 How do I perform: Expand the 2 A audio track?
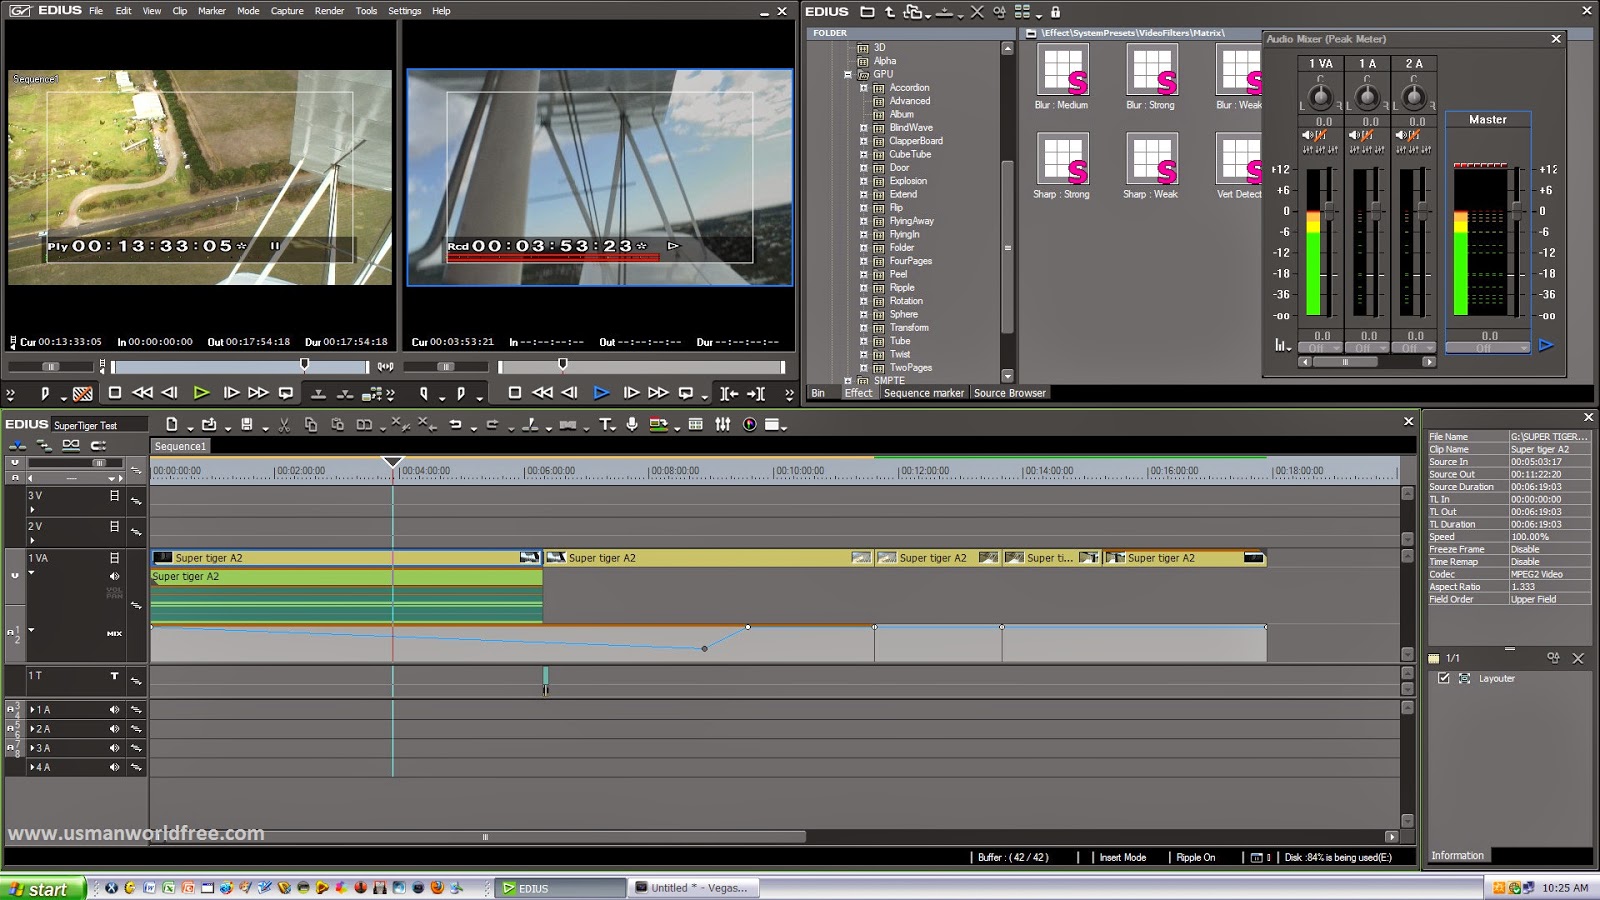click(x=32, y=729)
